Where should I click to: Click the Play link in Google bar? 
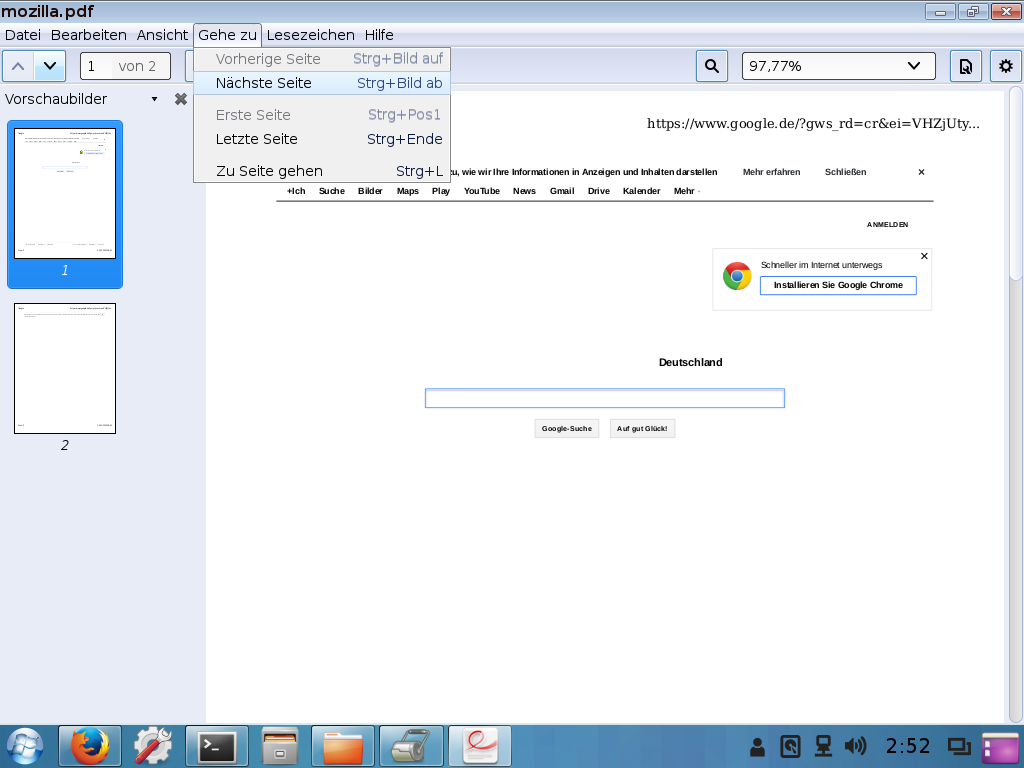(x=441, y=191)
